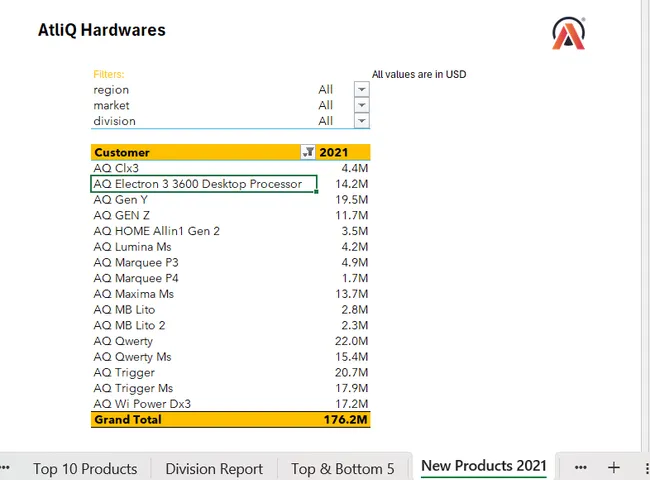
Task: Select the 176.2M grand total value
Action: (344, 419)
